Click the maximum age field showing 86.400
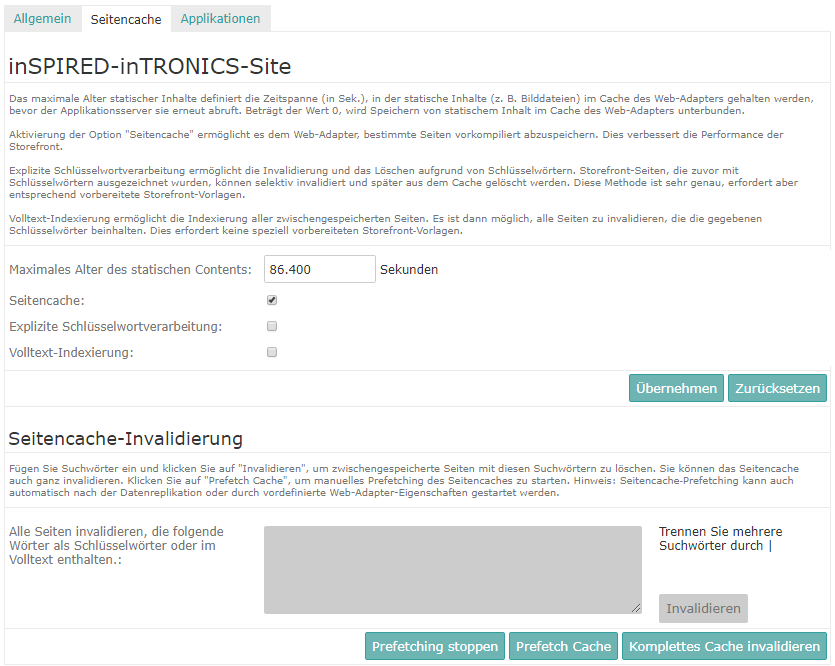This screenshot has height=666, width=835. click(x=319, y=269)
